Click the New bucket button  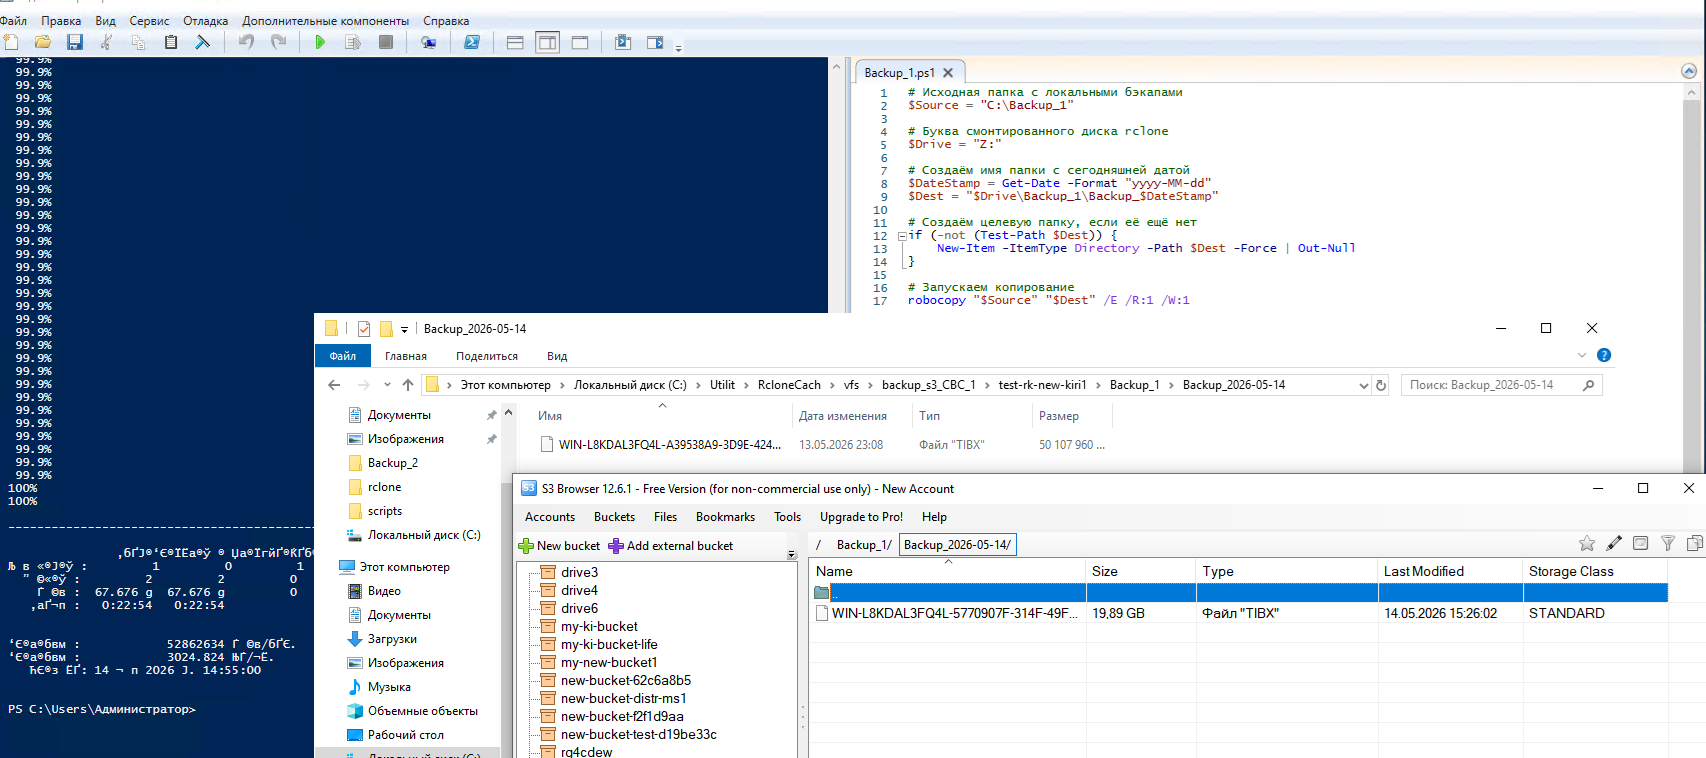559,546
